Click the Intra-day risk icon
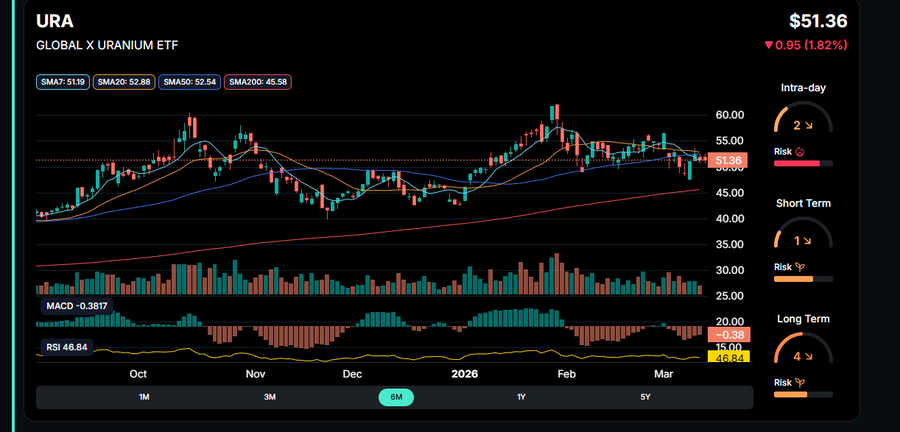 pyautogui.click(x=799, y=152)
